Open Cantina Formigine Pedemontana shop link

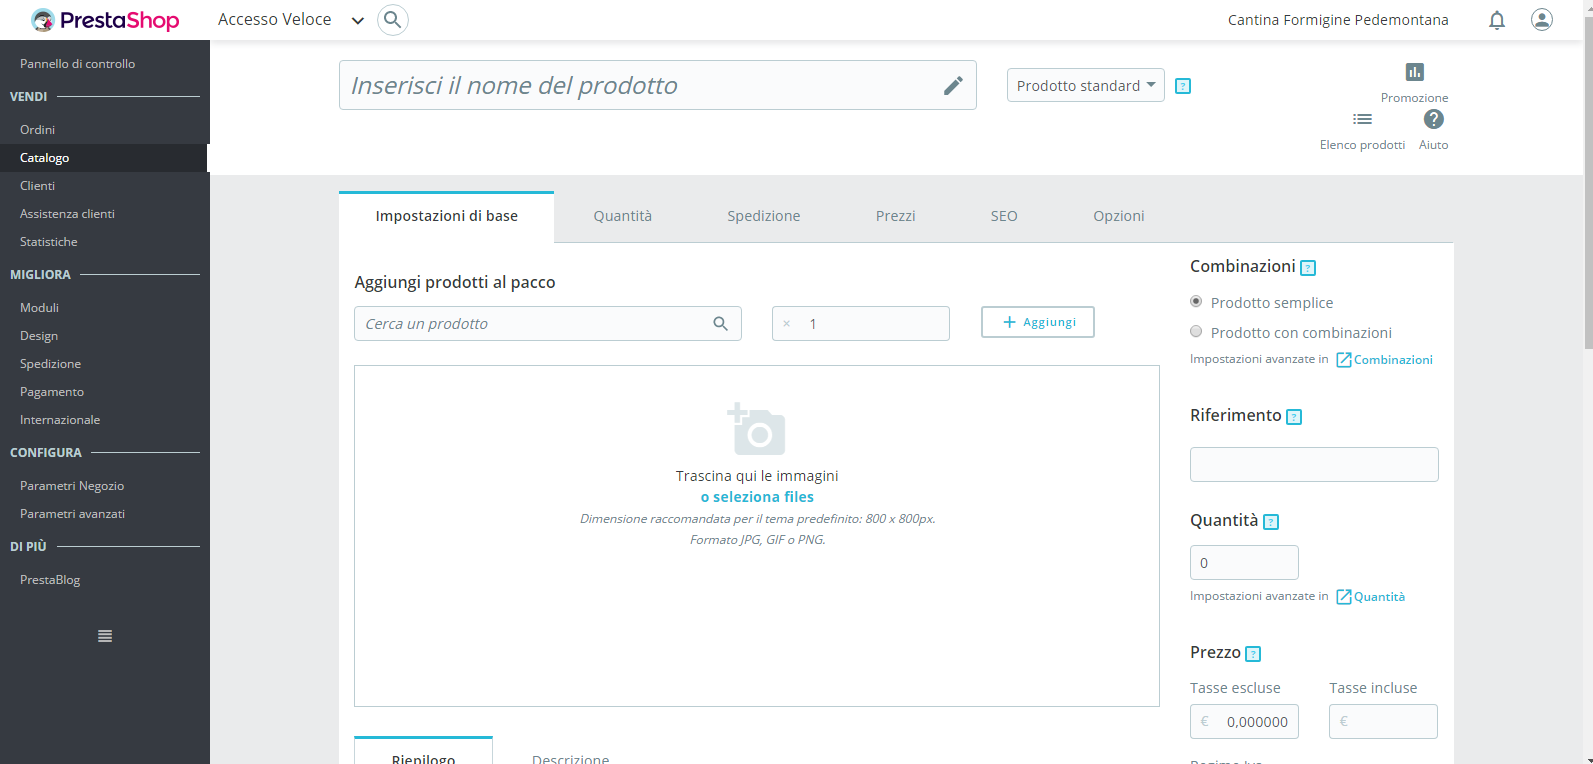(1338, 20)
